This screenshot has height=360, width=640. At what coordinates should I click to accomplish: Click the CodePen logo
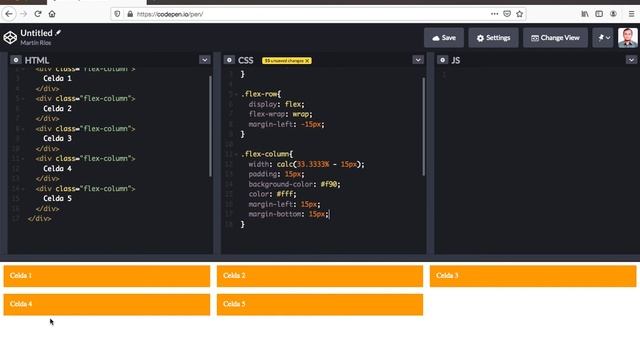pyautogui.click(x=10, y=38)
